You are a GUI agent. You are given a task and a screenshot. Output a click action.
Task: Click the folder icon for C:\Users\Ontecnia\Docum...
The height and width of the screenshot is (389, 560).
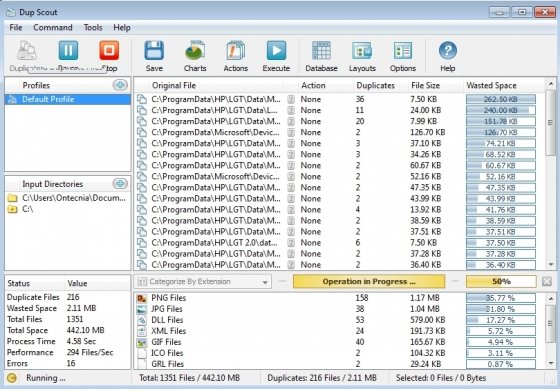coord(12,198)
